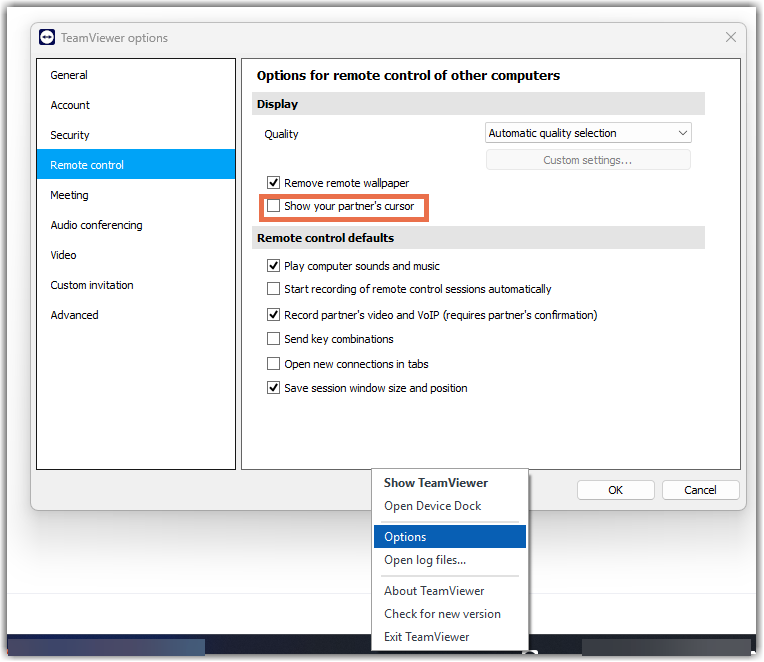Expand the Quality dropdown

pyautogui.click(x=588, y=133)
